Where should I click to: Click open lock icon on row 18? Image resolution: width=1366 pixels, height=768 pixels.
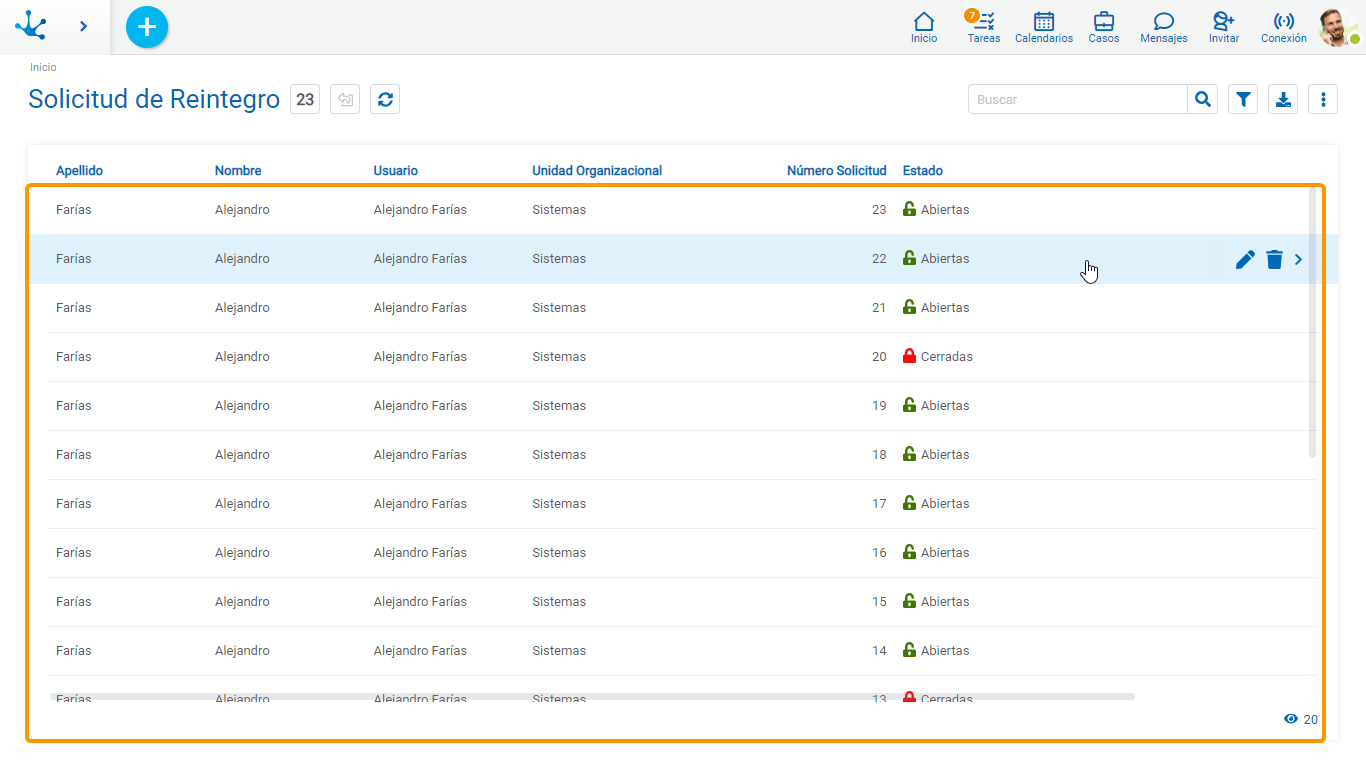coord(909,454)
